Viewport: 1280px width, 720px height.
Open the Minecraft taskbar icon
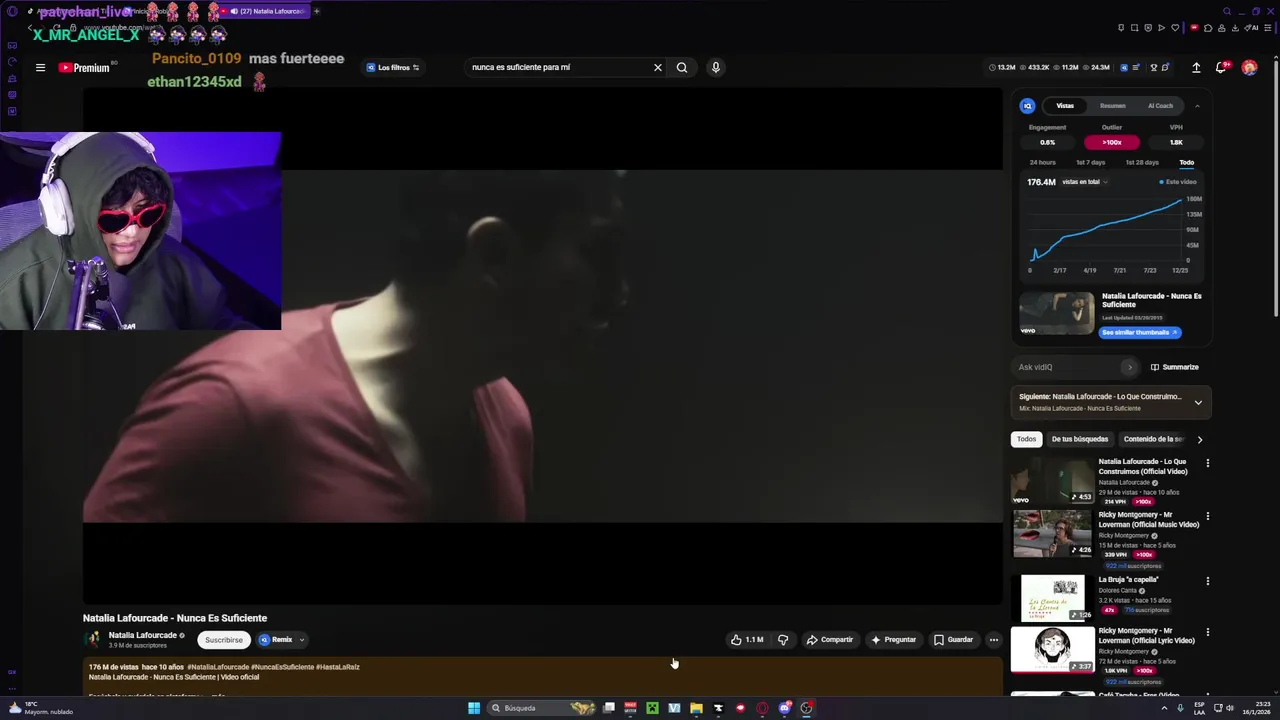[652, 708]
